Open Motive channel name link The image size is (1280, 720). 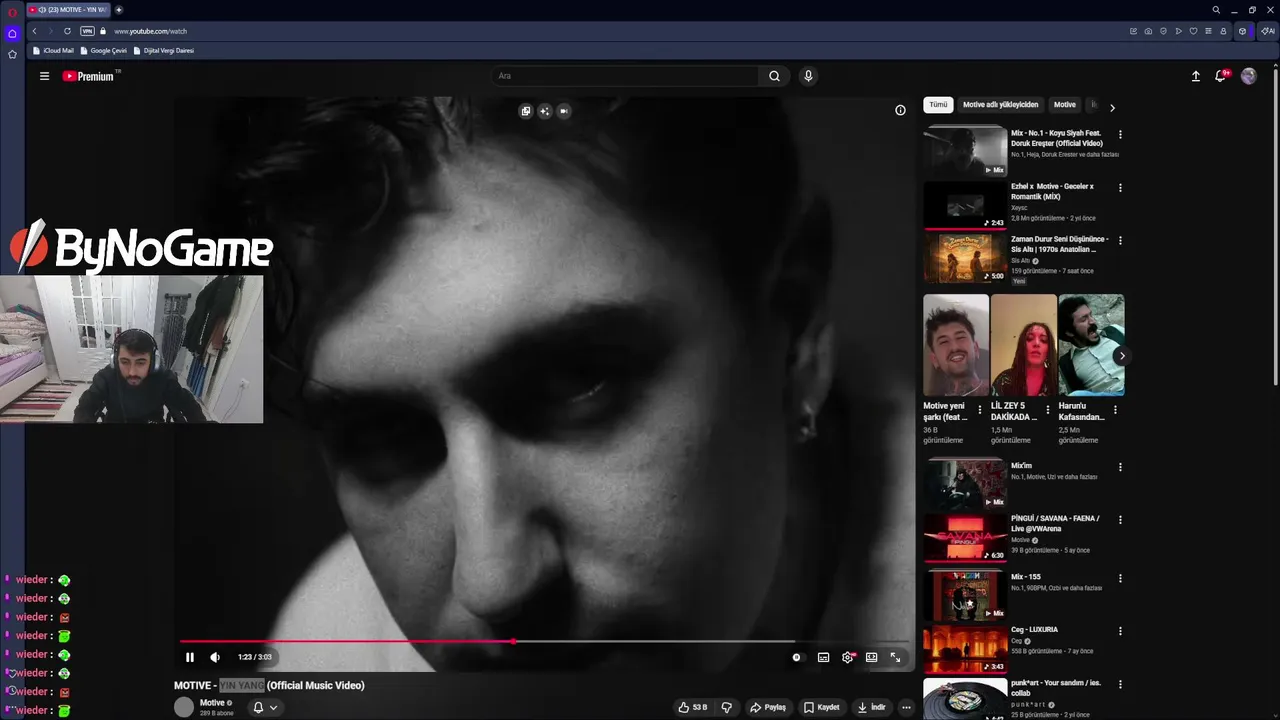click(x=212, y=703)
